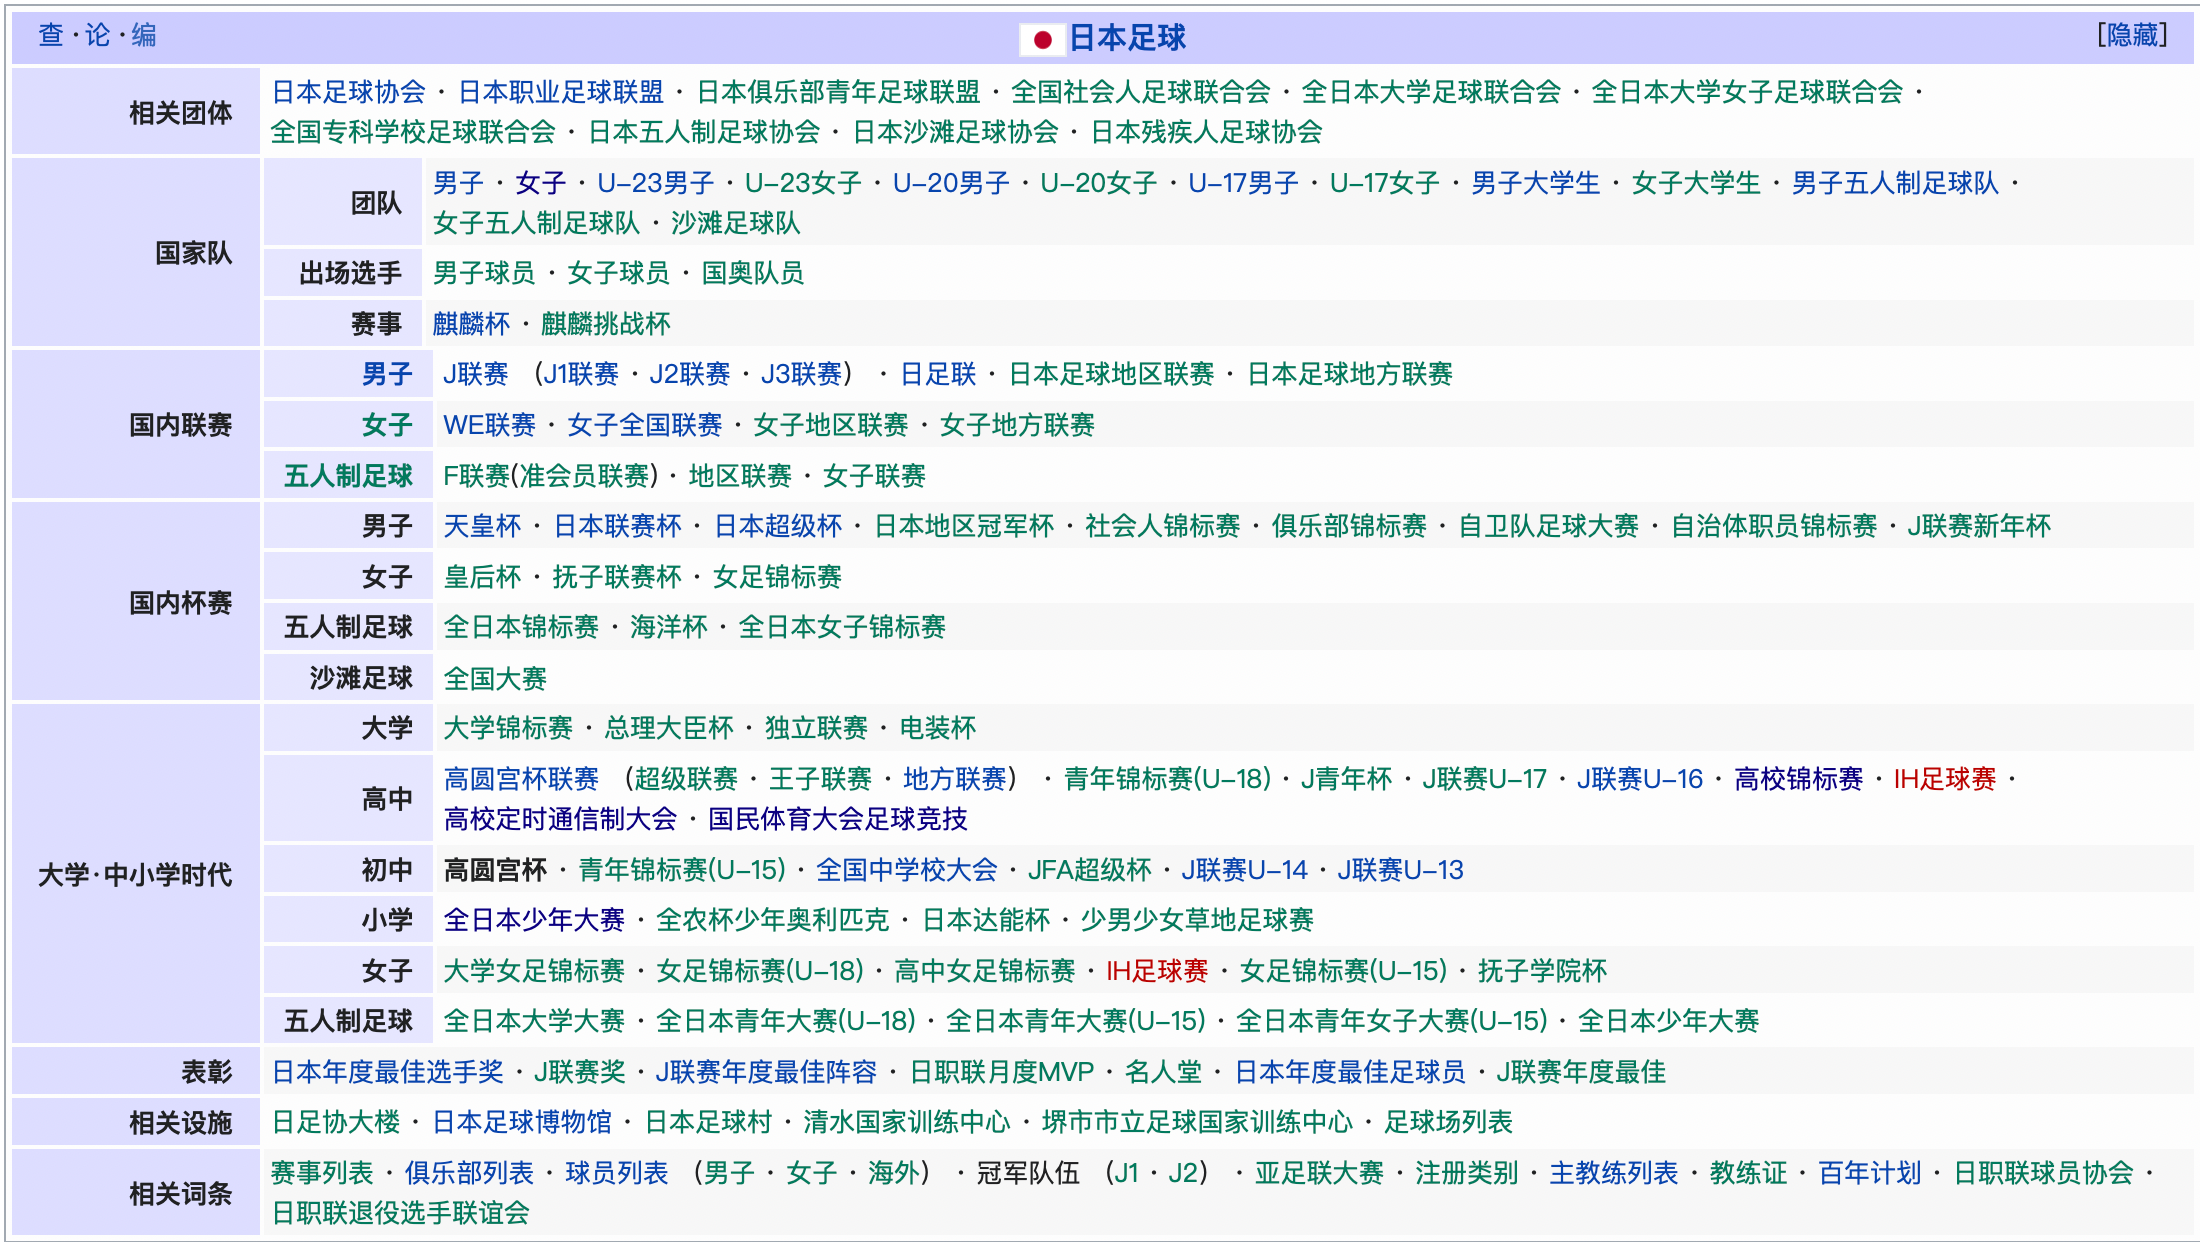Open the 日本足球 title link
This screenshot has height=1242, width=2200.
click(1127, 38)
